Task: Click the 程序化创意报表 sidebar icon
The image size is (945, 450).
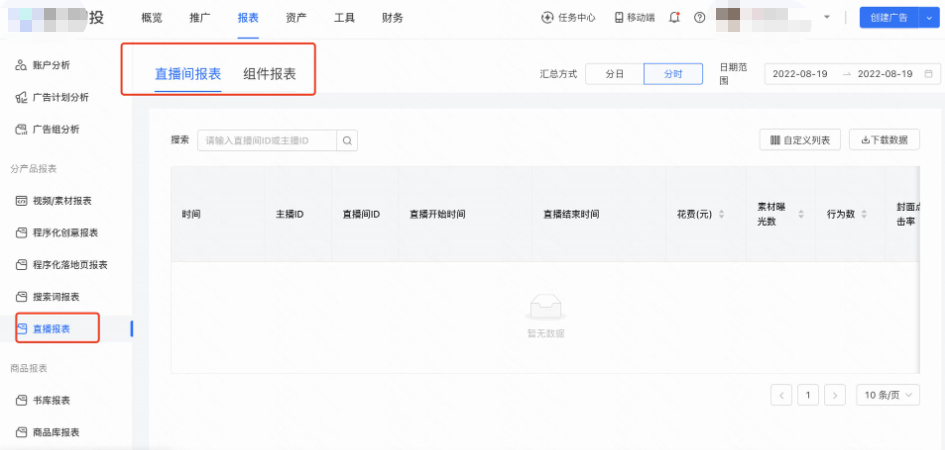Action: [21, 233]
